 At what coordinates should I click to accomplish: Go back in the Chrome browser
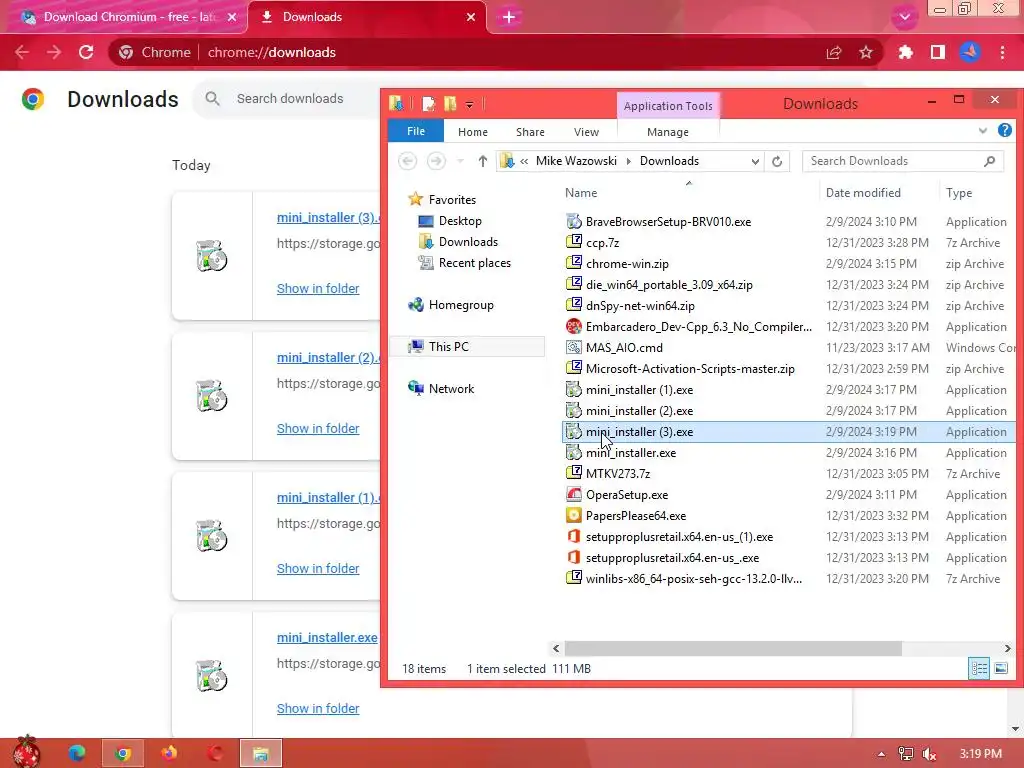tap(22, 52)
